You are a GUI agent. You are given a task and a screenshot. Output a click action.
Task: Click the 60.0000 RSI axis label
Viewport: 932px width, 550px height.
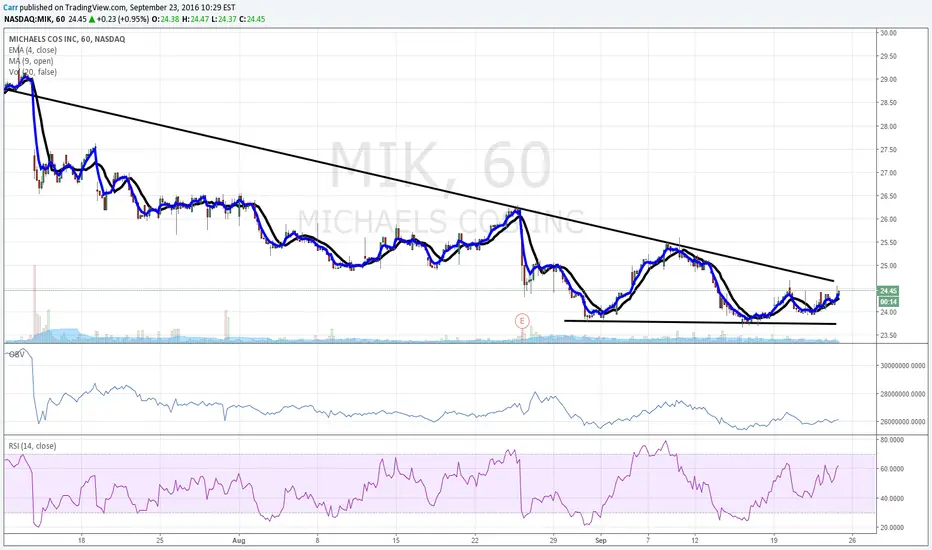point(892,469)
